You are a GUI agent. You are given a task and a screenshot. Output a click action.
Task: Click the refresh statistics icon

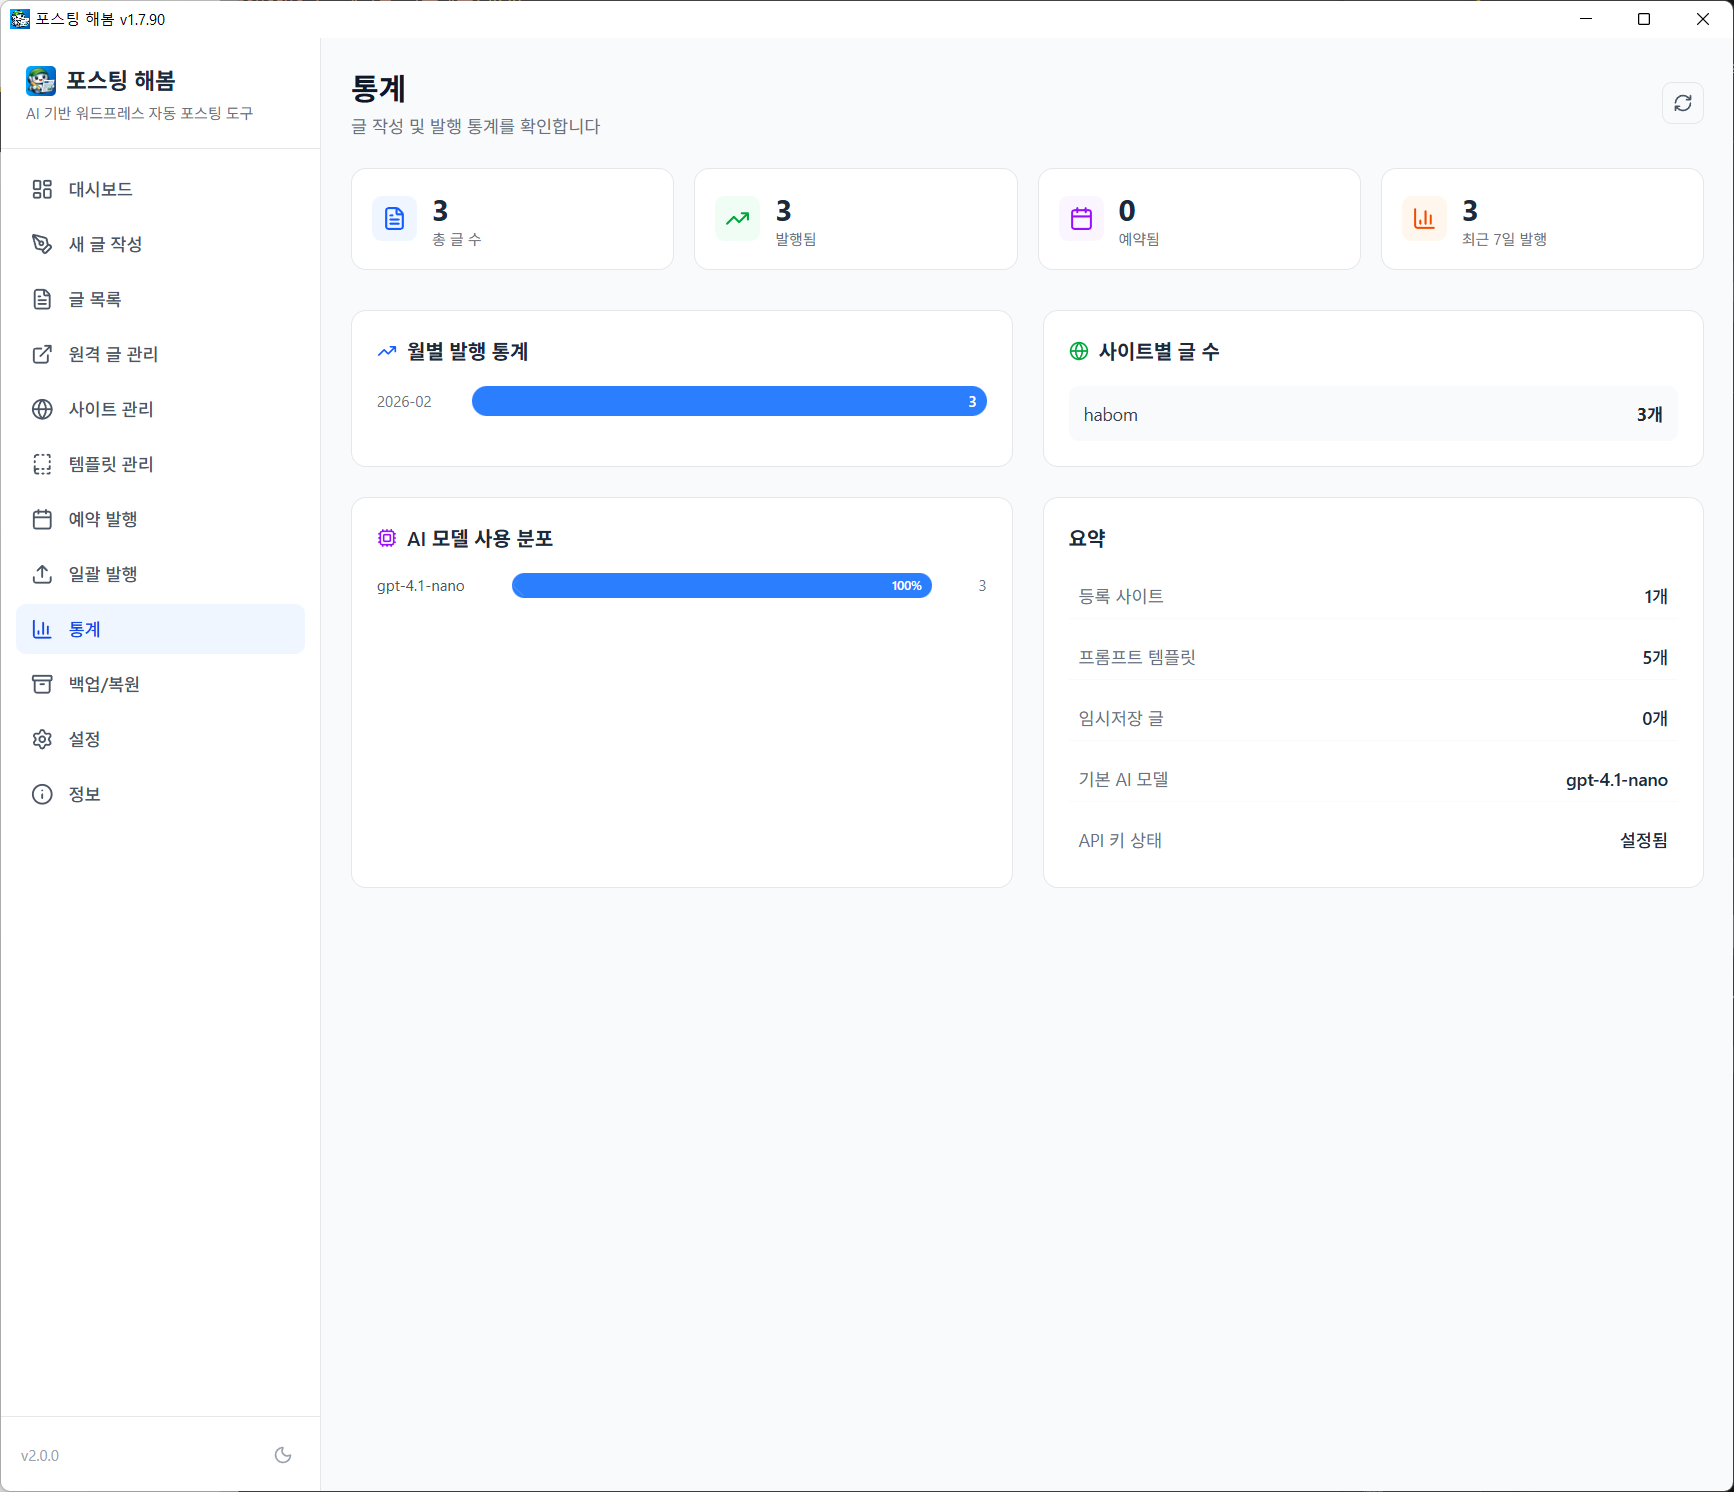click(x=1682, y=103)
